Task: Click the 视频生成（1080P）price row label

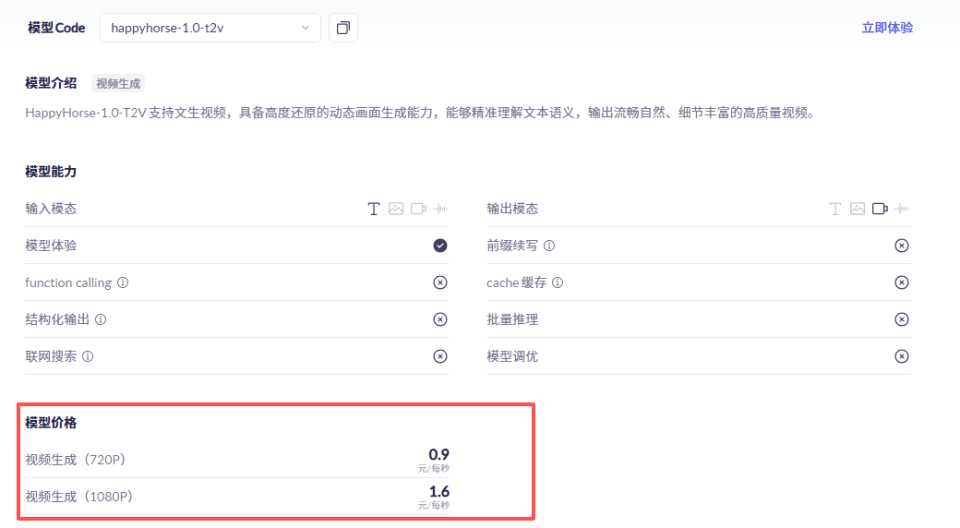Action: (79, 496)
